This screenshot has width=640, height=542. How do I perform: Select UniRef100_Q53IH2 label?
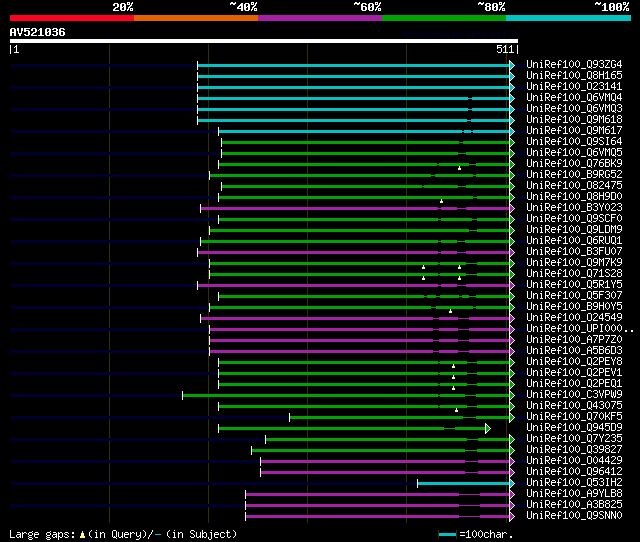tap(574, 483)
